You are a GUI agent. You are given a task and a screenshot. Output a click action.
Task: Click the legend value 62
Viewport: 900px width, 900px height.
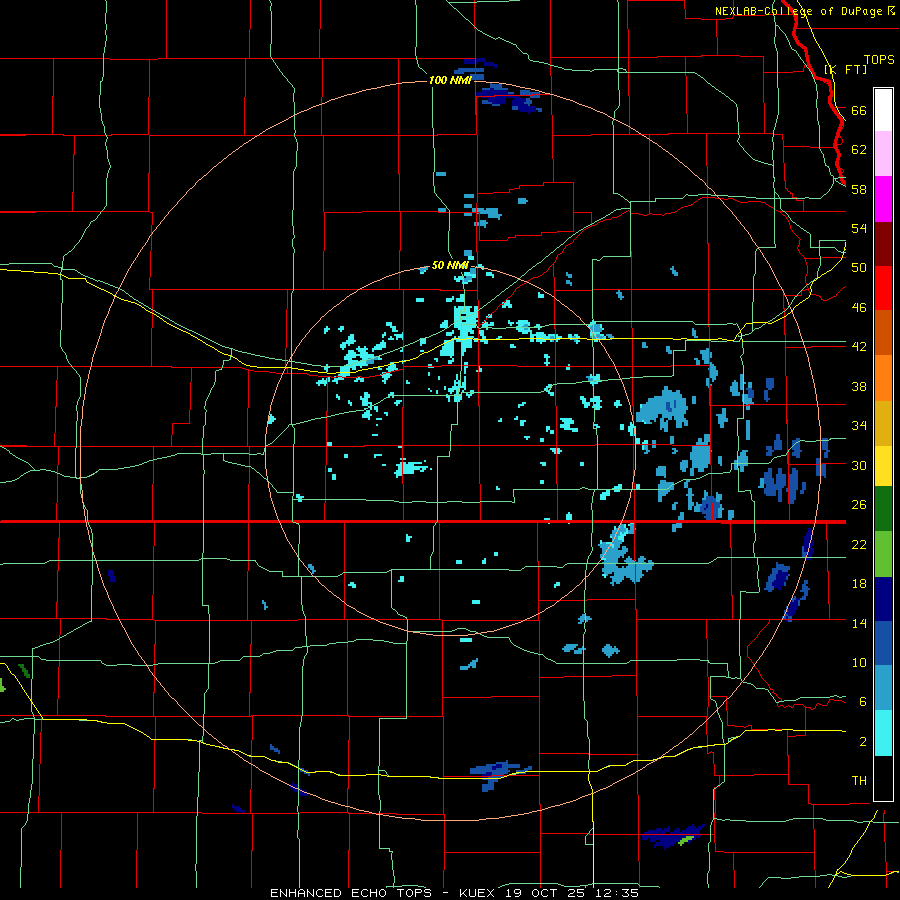click(859, 150)
